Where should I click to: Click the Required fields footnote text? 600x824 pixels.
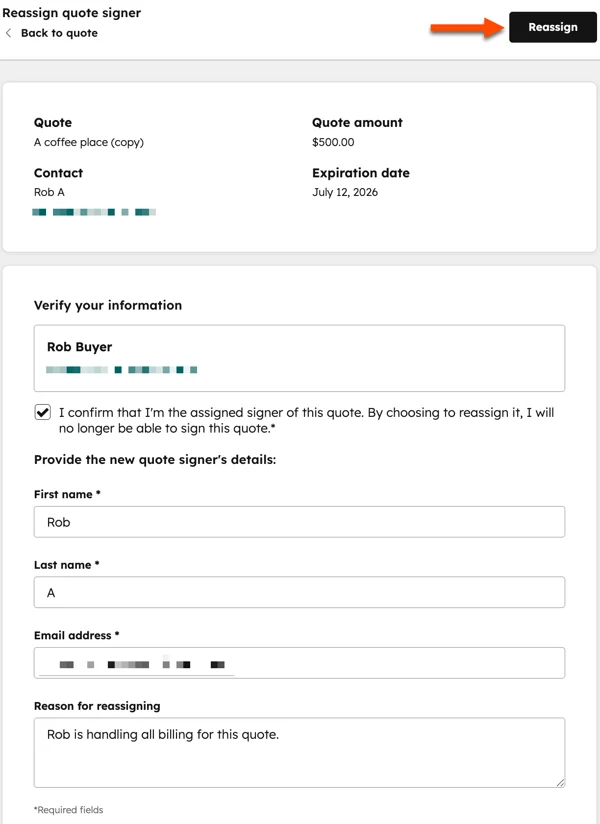pos(69,810)
